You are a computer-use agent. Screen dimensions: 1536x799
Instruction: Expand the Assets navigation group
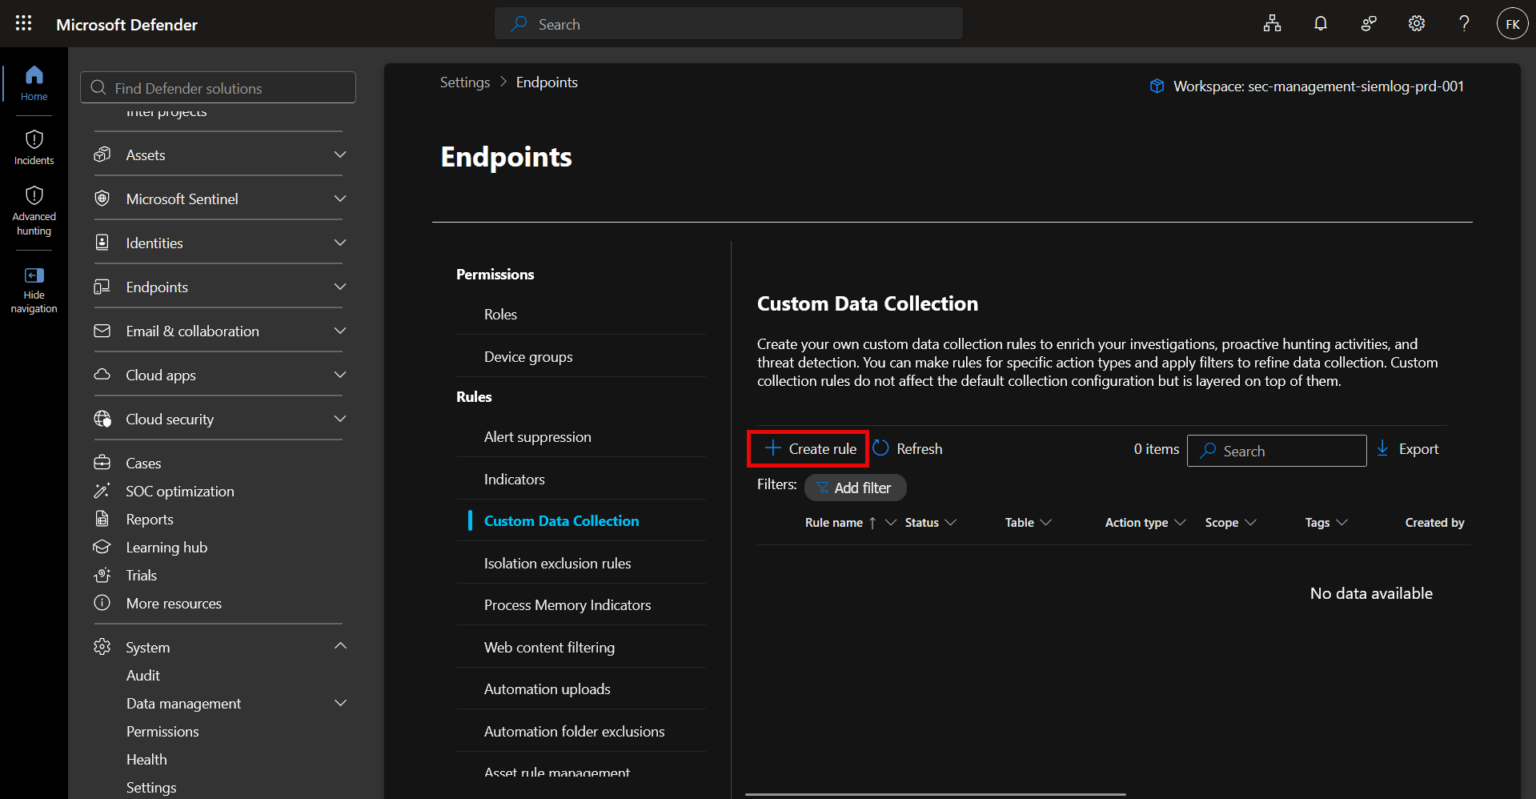coord(340,155)
